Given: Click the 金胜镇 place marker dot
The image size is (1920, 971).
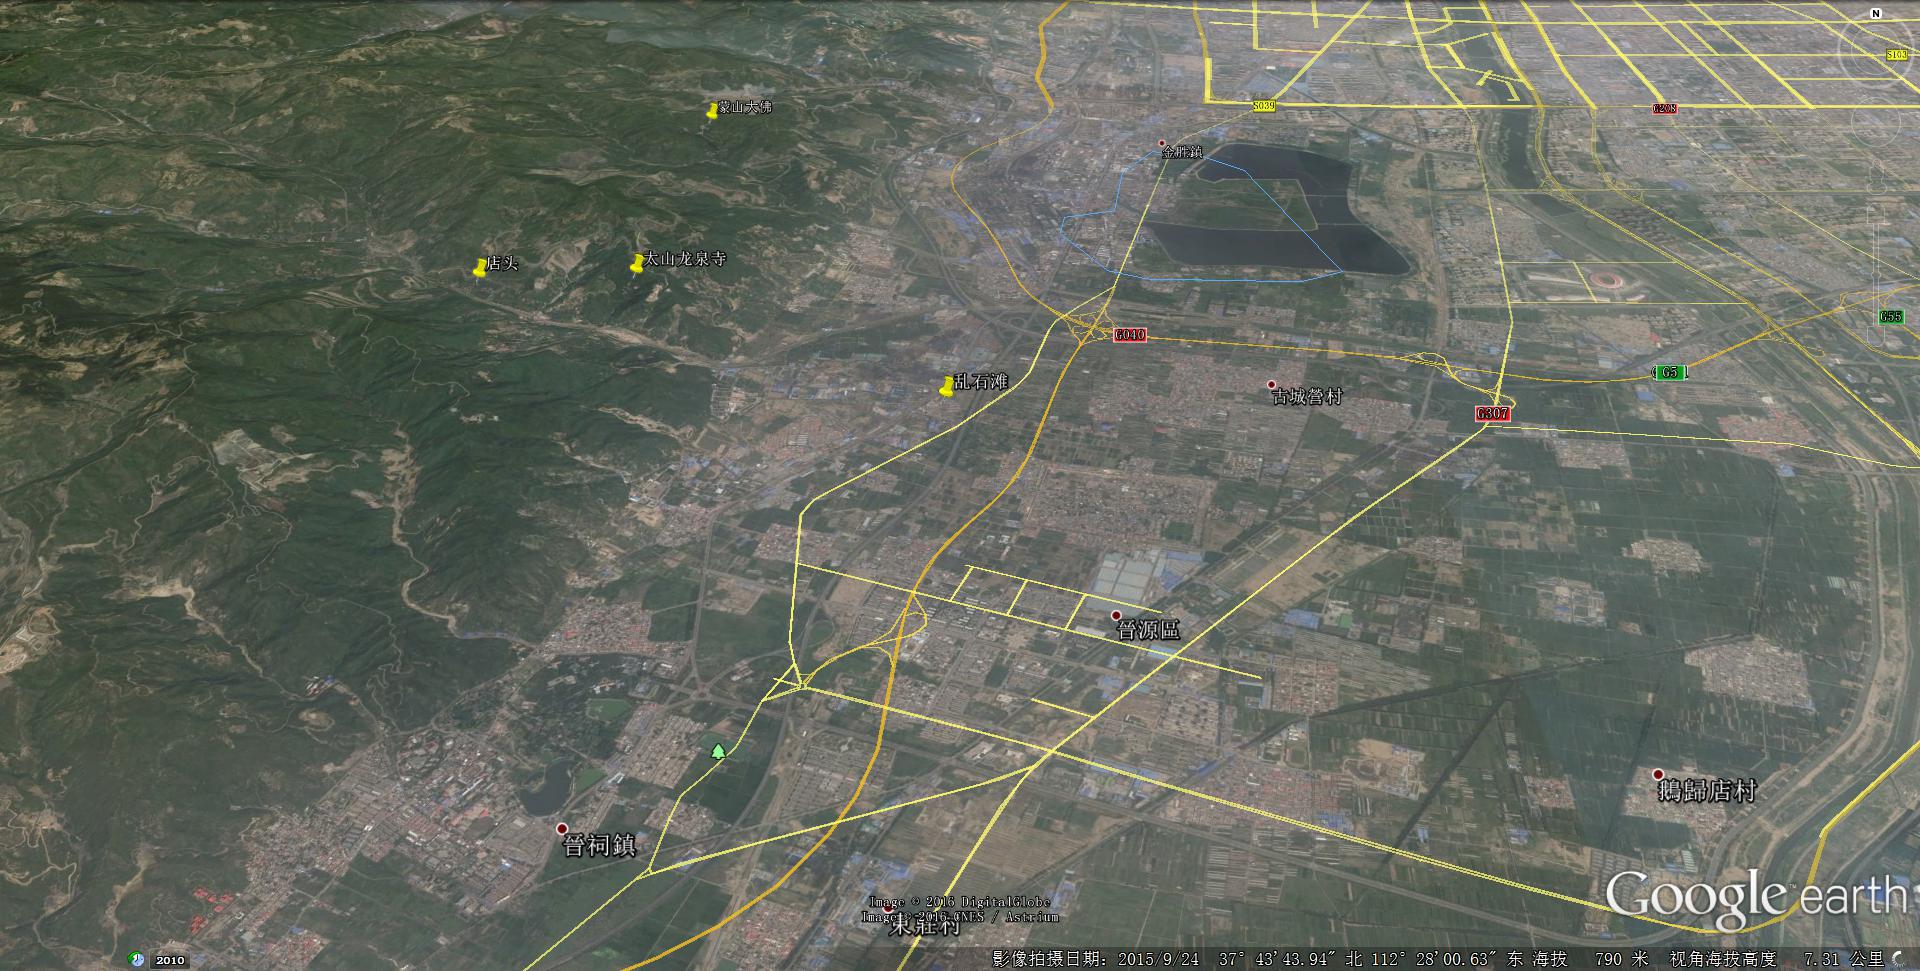Looking at the screenshot, I should coord(1162,143).
